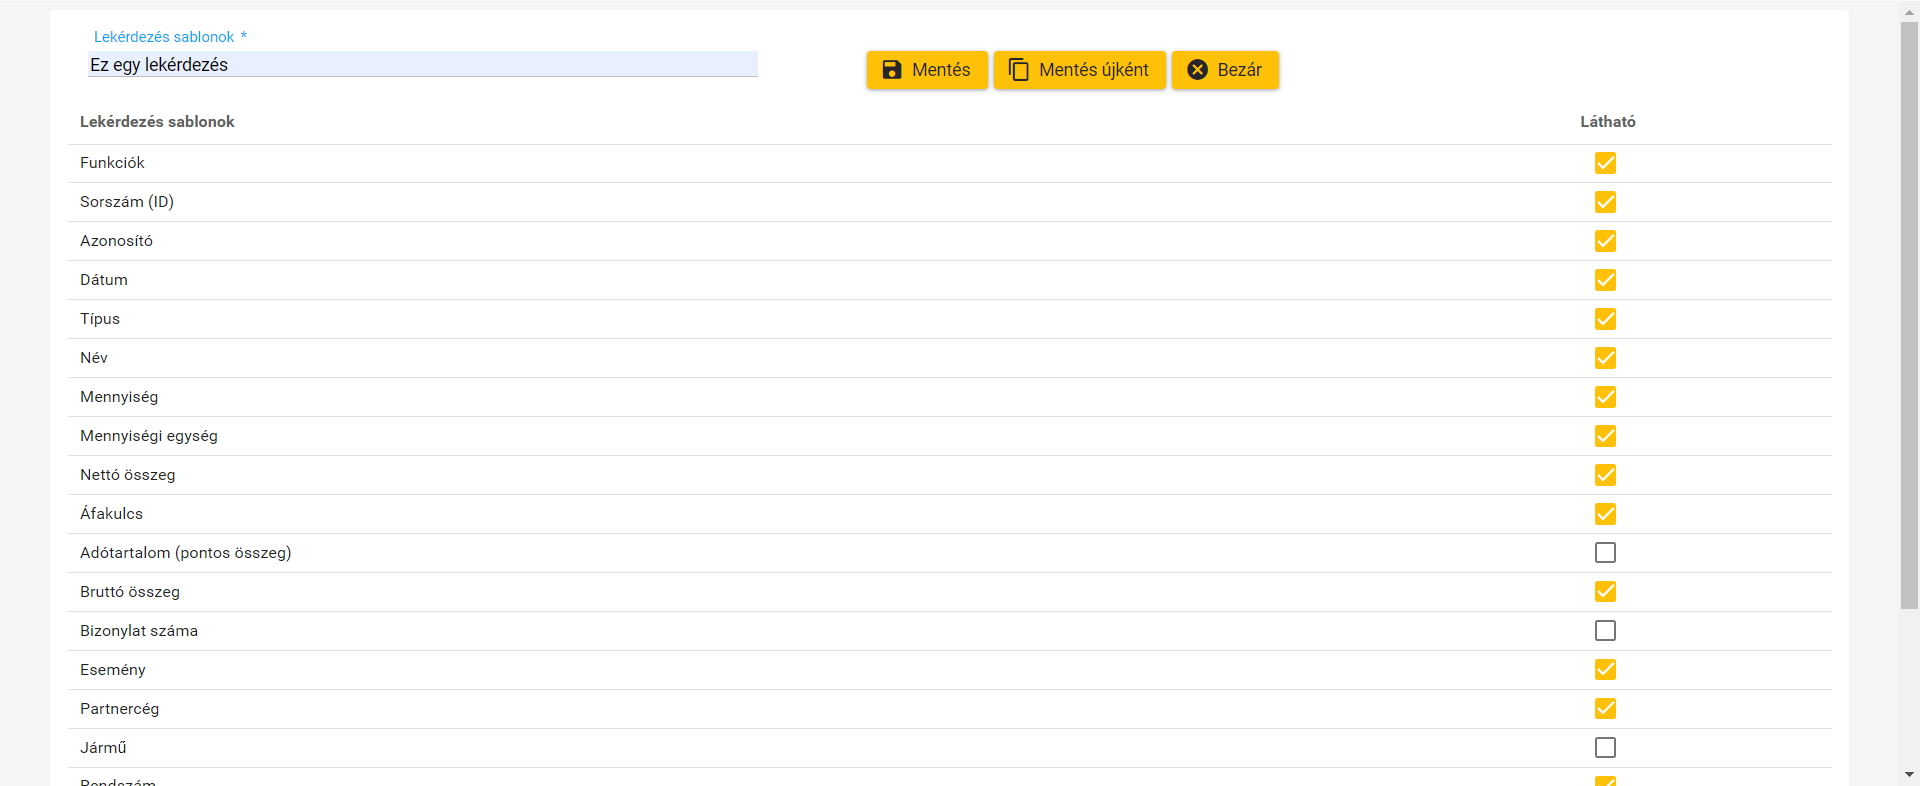The height and width of the screenshot is (786, 1920).
Task: Check the Bizonylat száma checkbox
Action: tap(1605, 631)
